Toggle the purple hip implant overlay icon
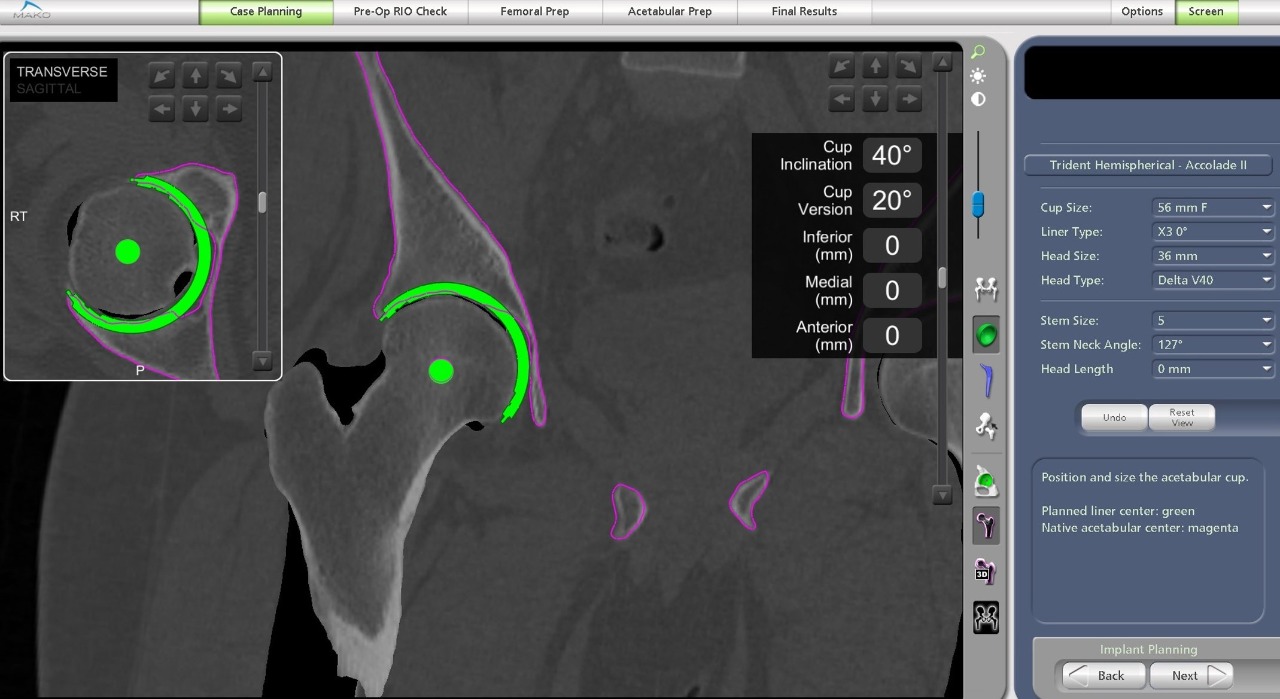The image size is (1280, 699). (x=985, y=525)
